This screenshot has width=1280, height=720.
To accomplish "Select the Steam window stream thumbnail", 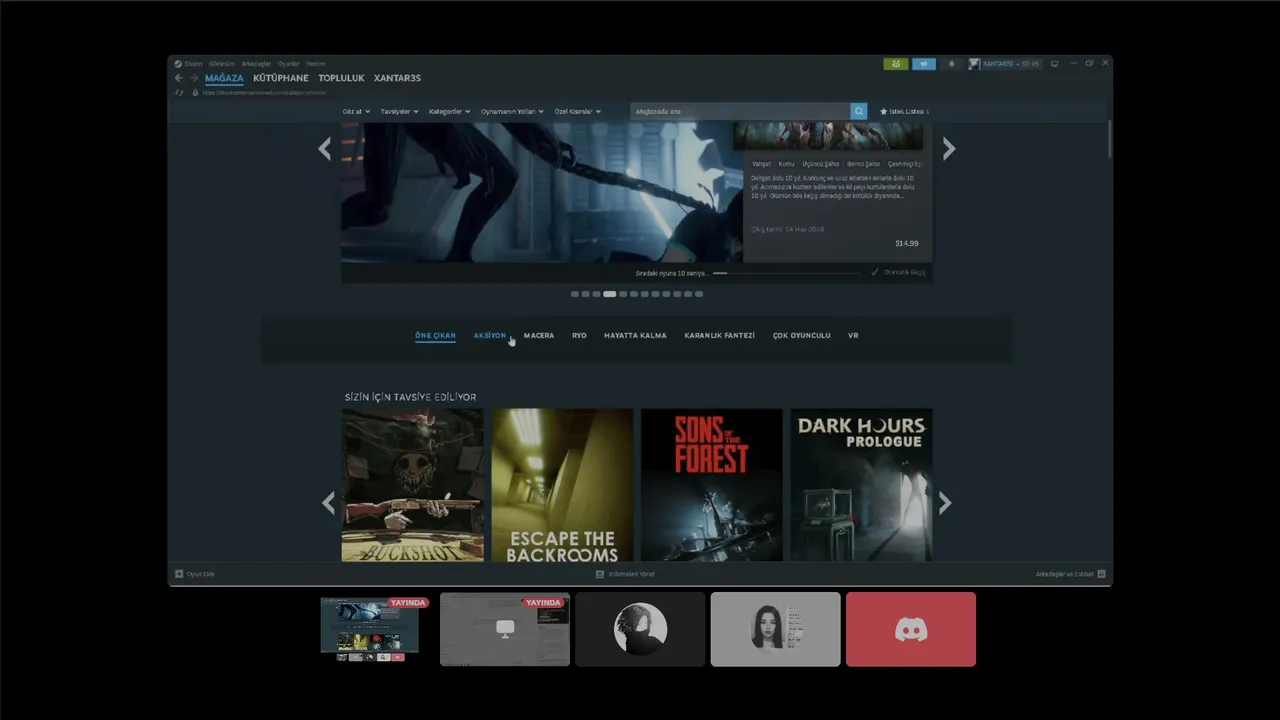I will click(x=370, y=629).
